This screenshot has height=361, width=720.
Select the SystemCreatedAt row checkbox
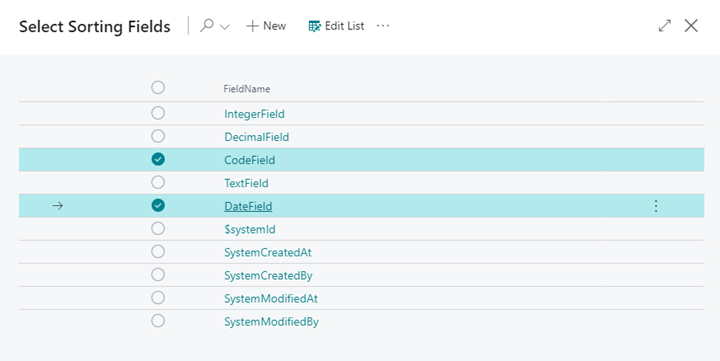coord(158,252)
